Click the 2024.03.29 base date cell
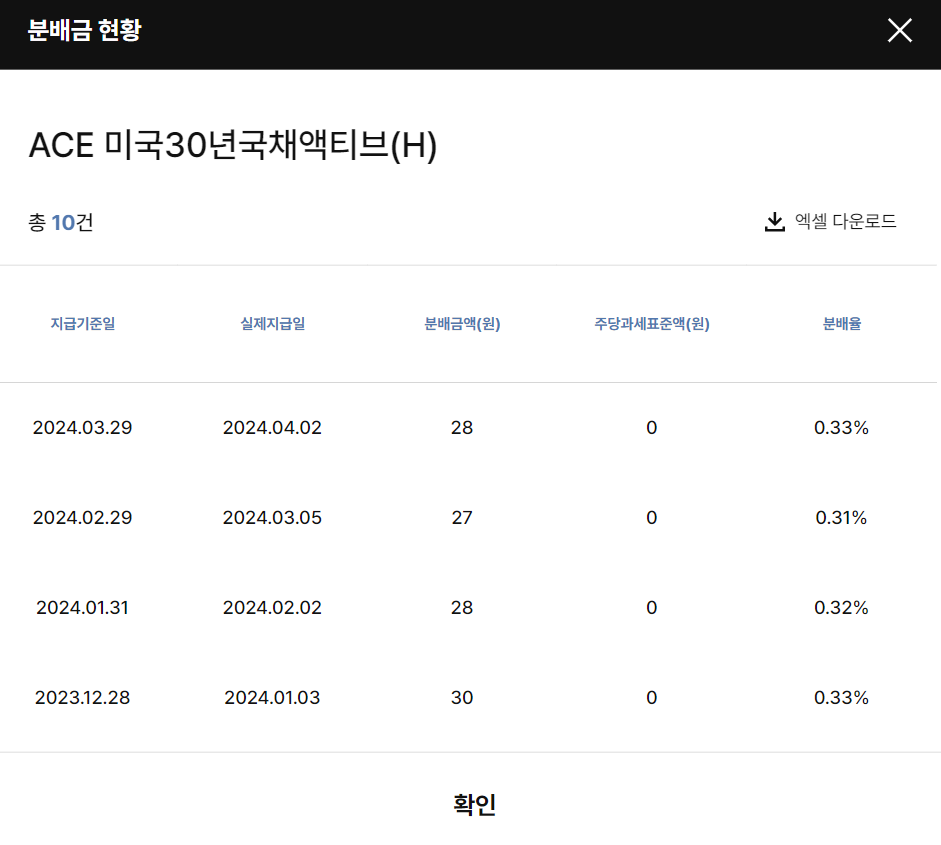Screen dimensions: 941x845 point(82,427)
